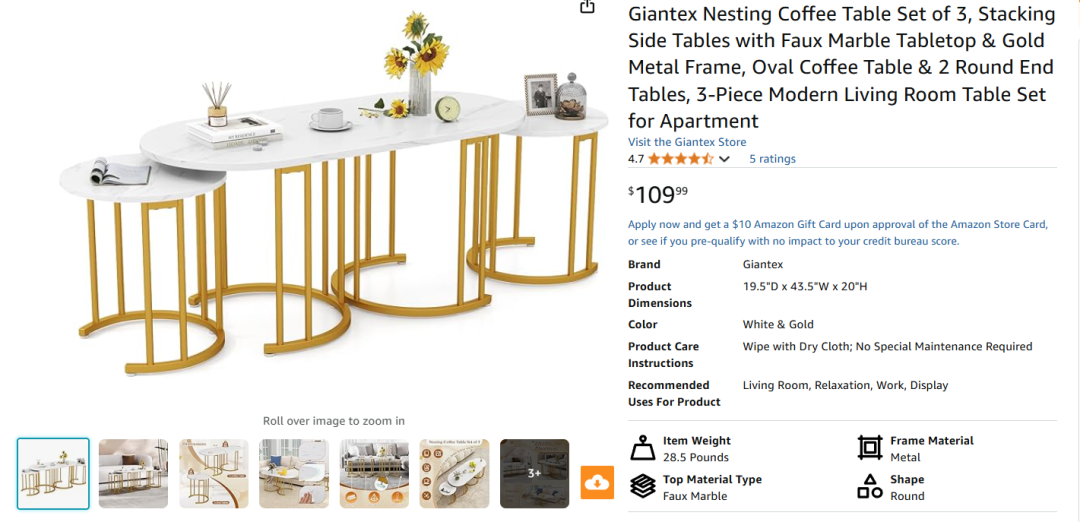Select the fourth product thumbnail

(x=294, y=474)
